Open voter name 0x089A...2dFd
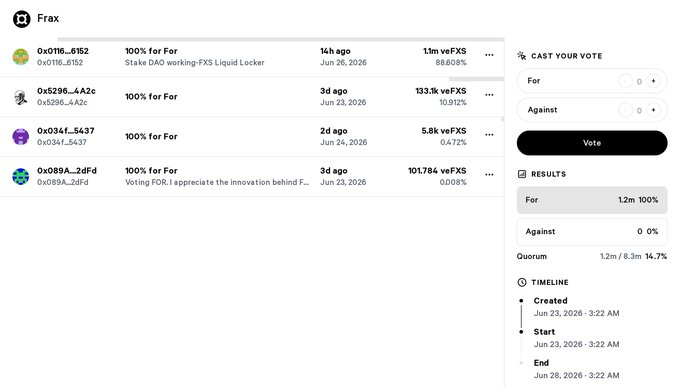The height and width of the screenshot is (388, 680). [x=67, y=170]
